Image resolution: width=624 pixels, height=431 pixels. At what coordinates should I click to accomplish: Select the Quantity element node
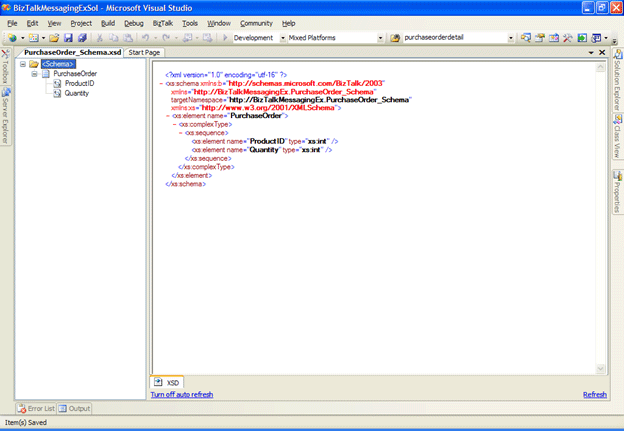[x=77, y=93]
